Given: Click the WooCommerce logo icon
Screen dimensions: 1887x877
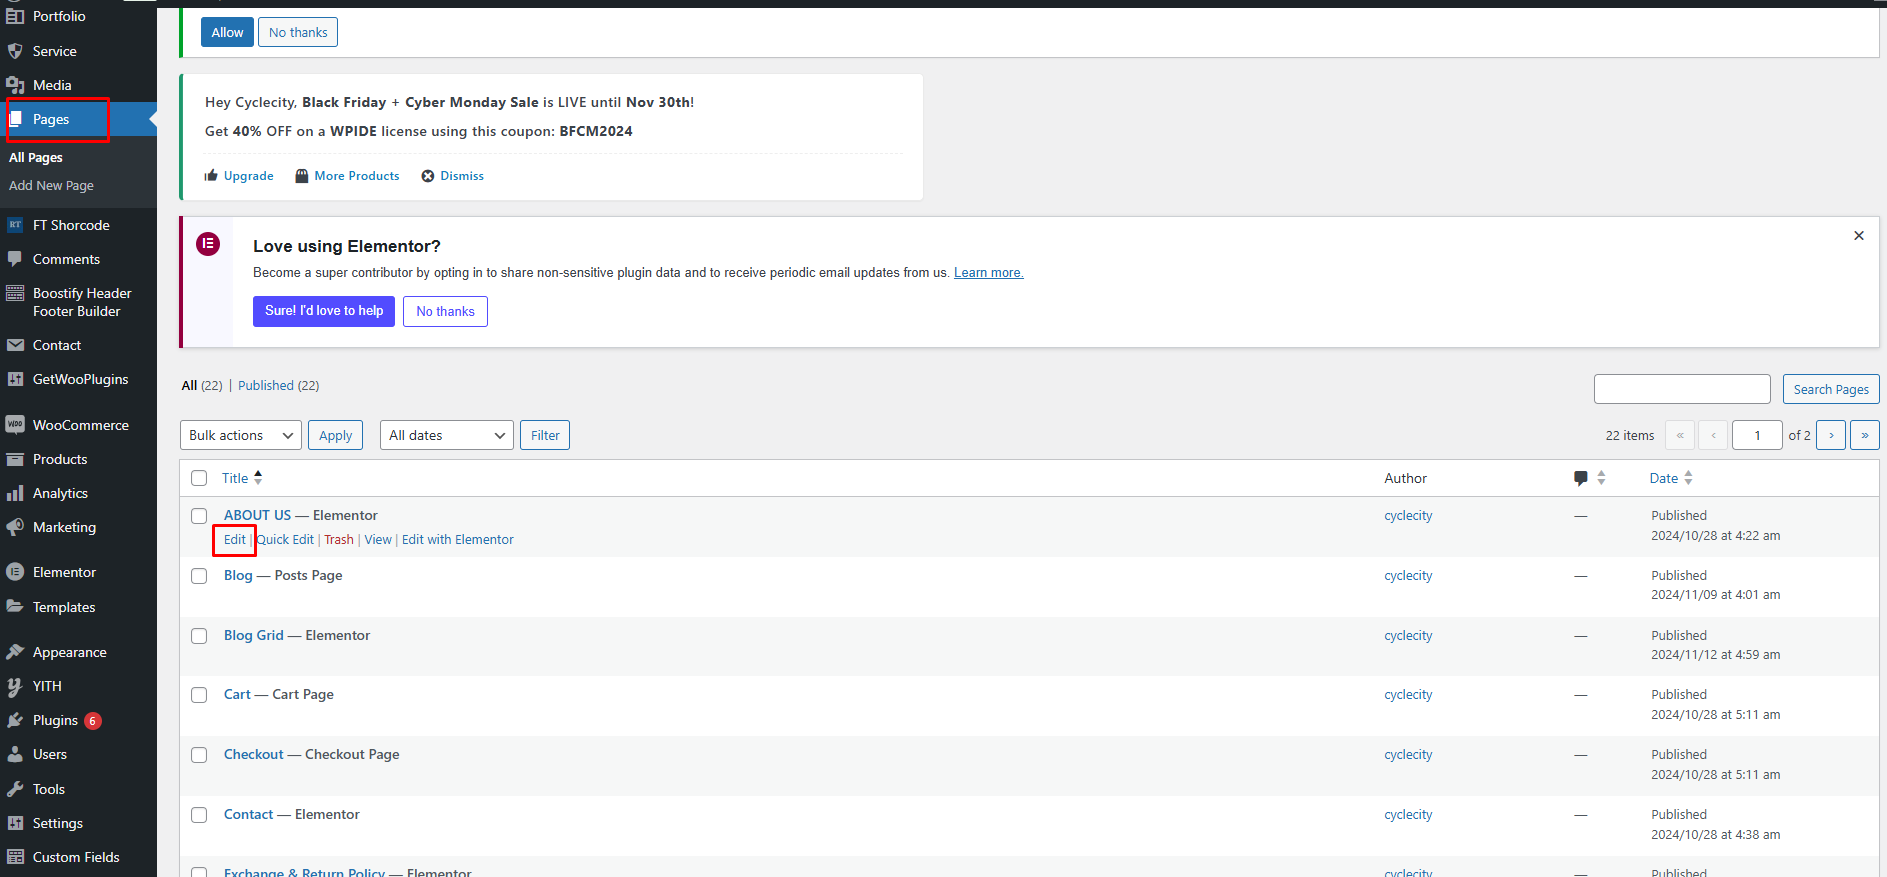Looking at the screenshot, I should click(x=15, y=425).
